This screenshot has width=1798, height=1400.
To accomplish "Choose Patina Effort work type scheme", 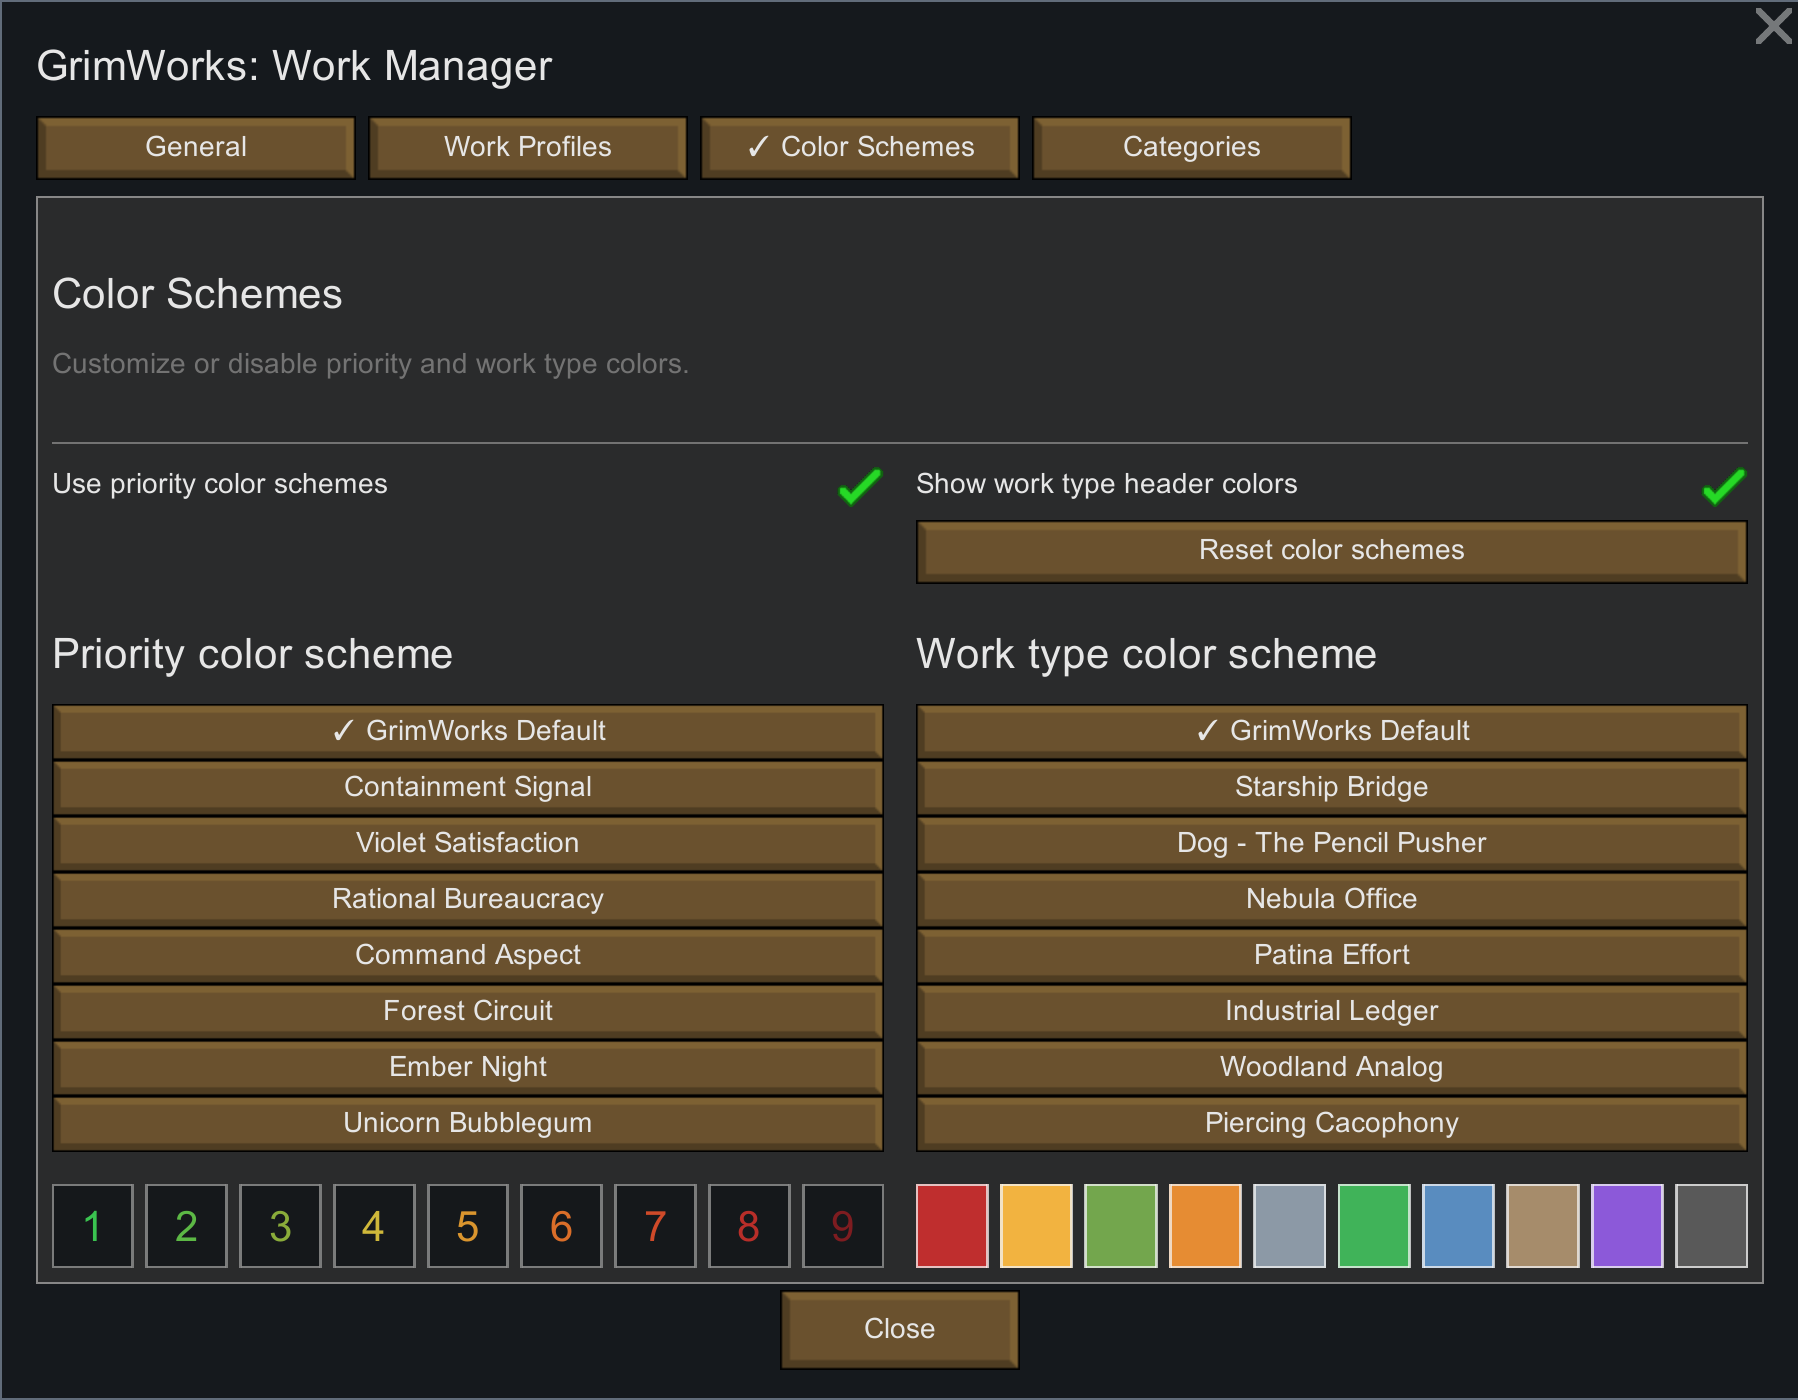I will coord(1332,955).
